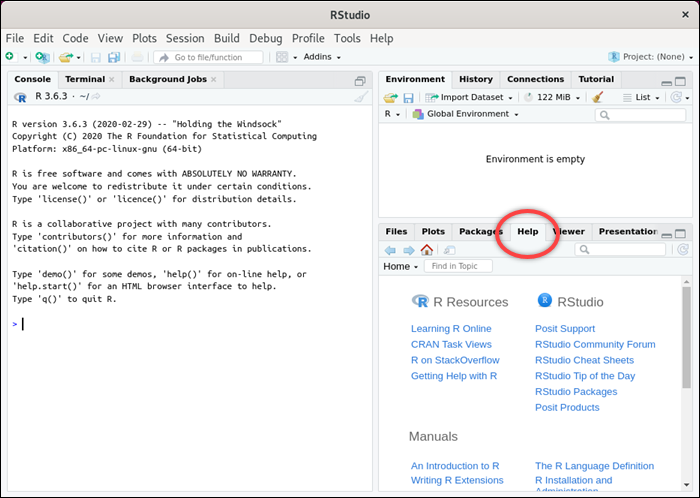Open the RStudio Cheat Sheets link
The height and width of the screenshot is (498, 700).
click(x=584, y=360)
